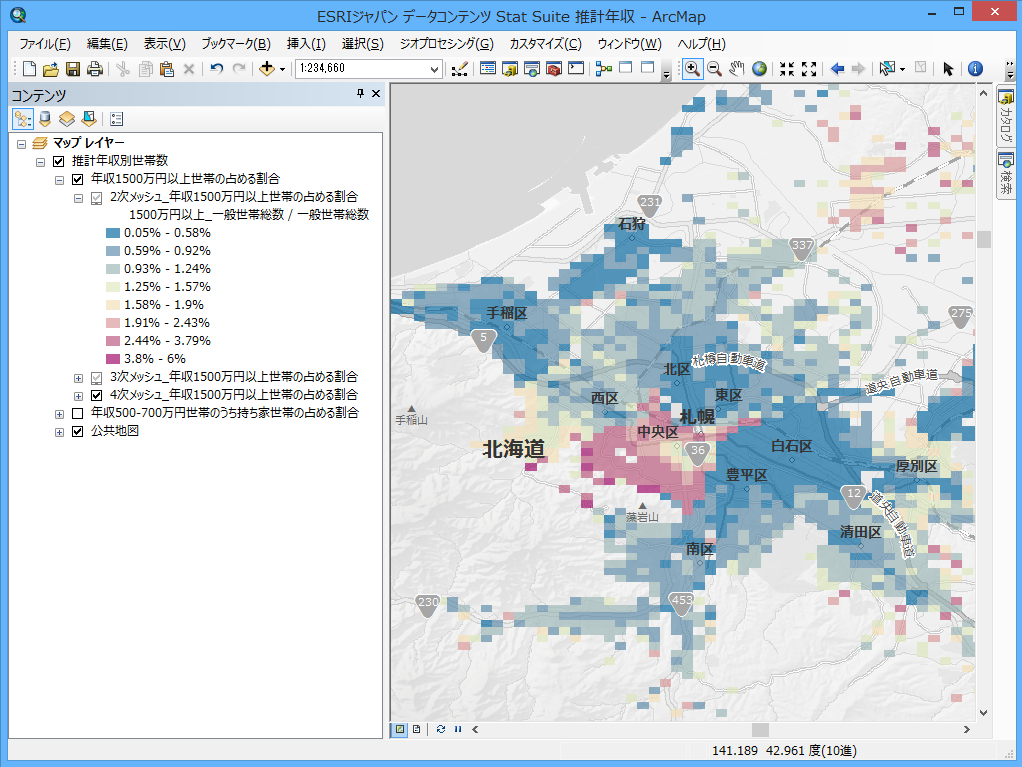1022x767 pixels.
Task: Refresh the map display
Action: click(441, 729)
